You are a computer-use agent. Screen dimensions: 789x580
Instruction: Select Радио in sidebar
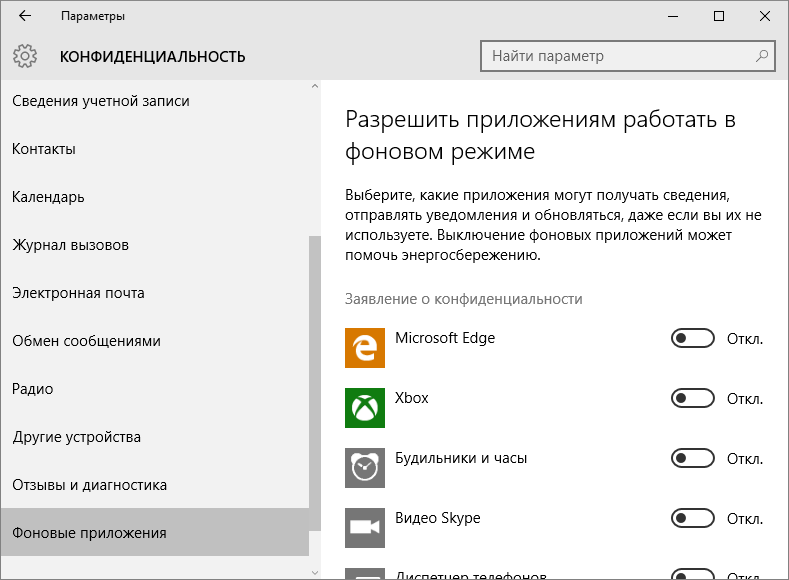coord(154,389)
